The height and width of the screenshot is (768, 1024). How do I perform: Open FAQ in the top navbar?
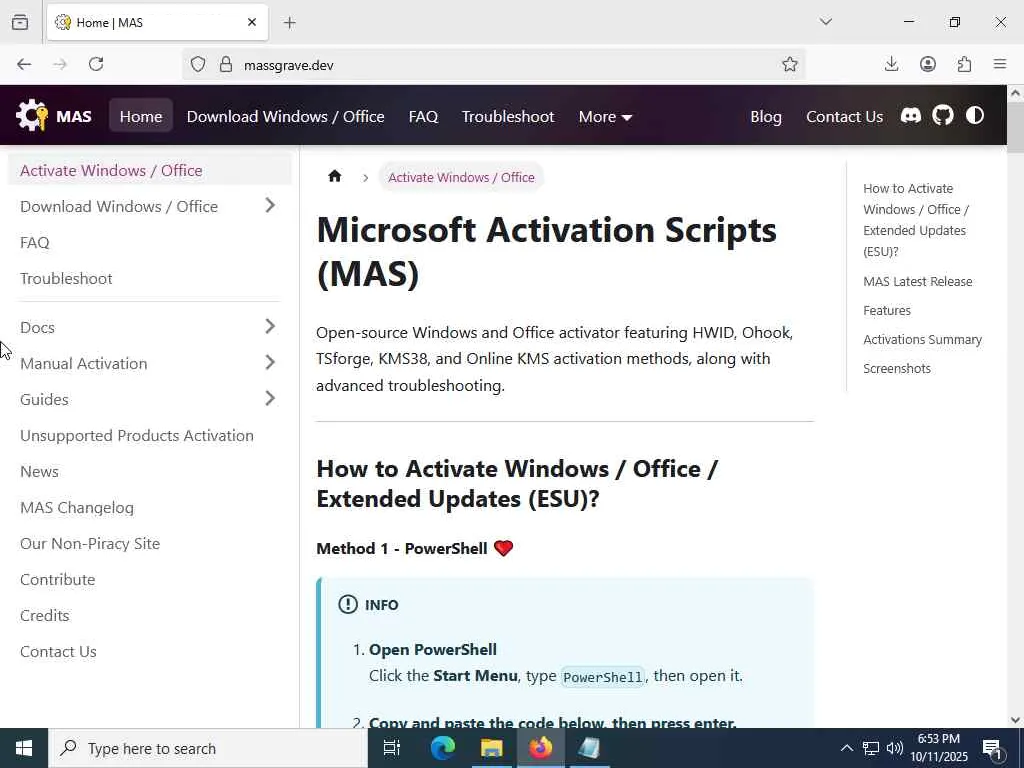(x=423, y=116)
